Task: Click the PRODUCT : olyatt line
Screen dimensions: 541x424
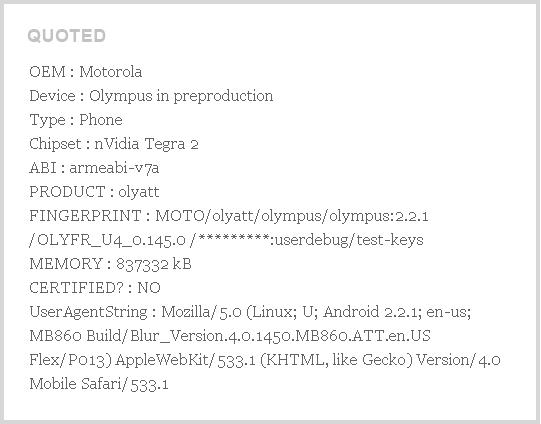Action: (94, 192)
